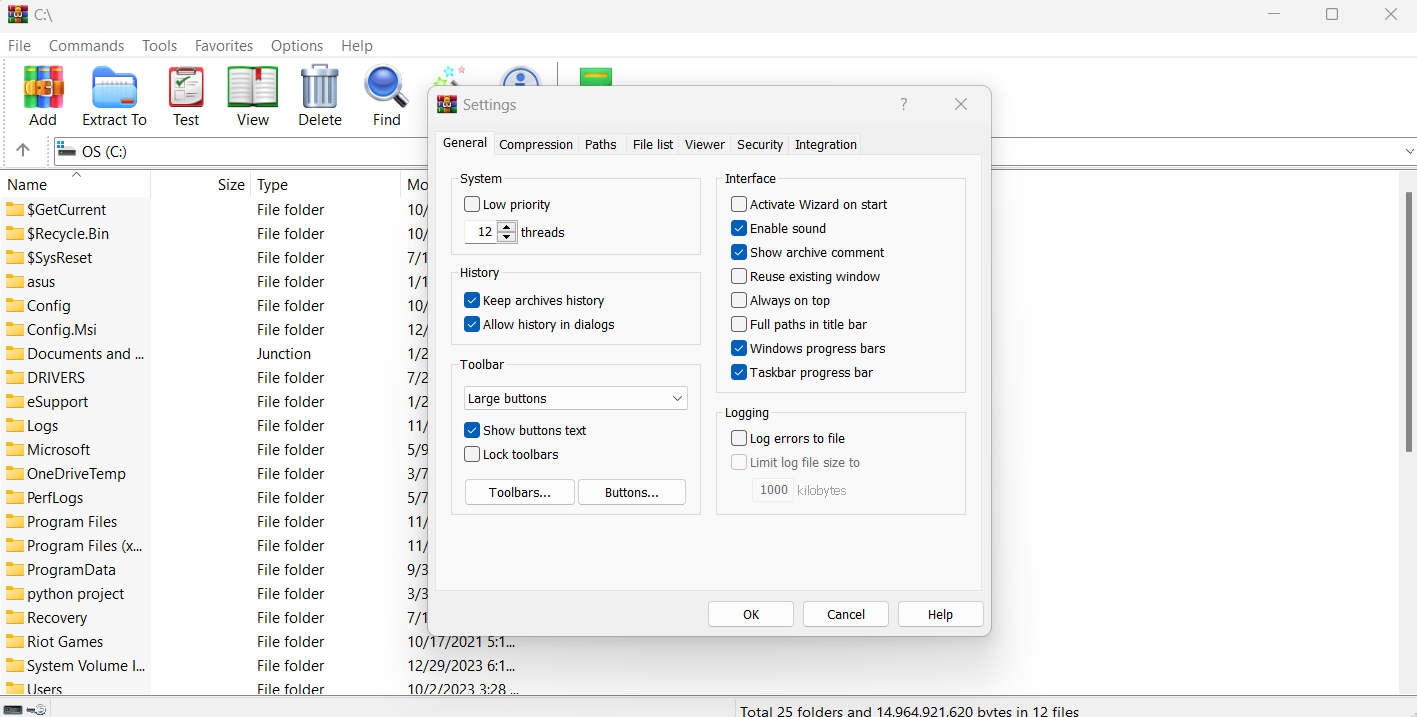Screen dimensions: 1417x717
Task: Open the View toolbar icon
Action: (251, 88)
